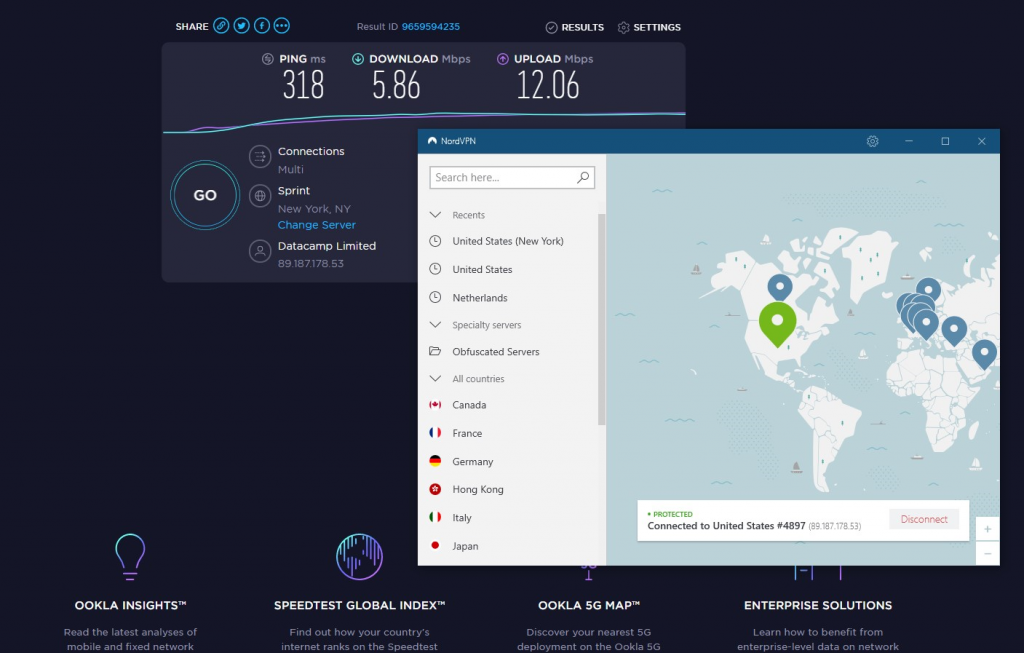
Task: Click the Scandinavia map pin
Action: pyautogui.click(x=928, y=290)
